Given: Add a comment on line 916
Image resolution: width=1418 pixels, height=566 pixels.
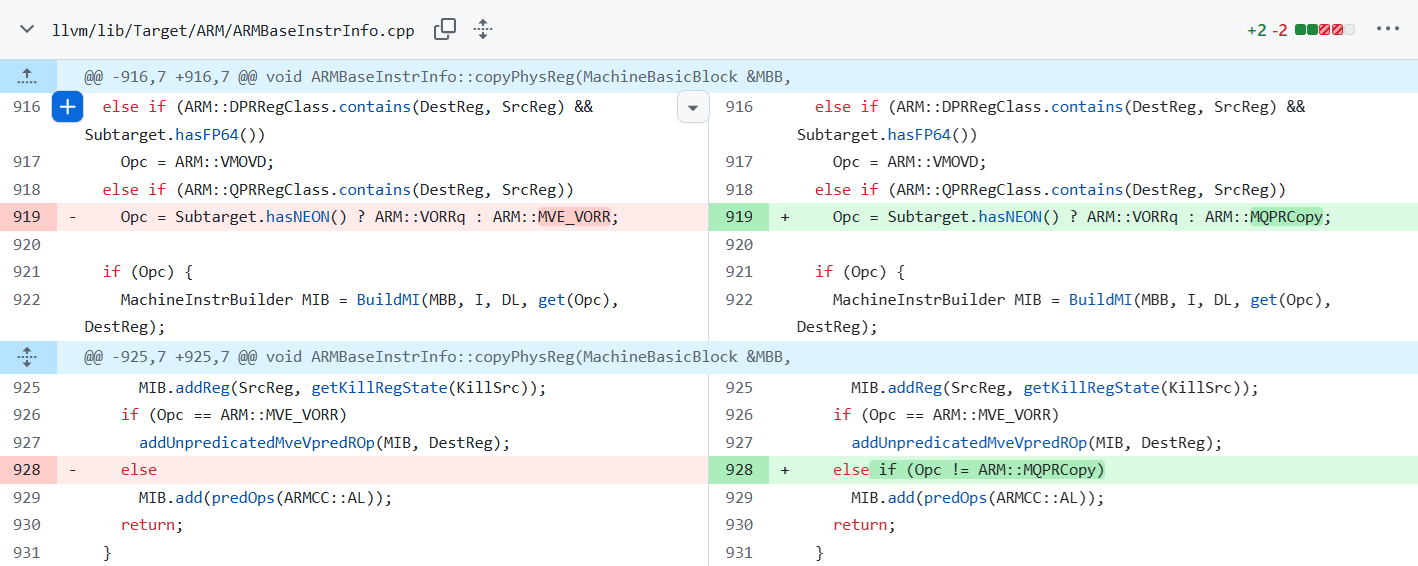Looking at the screenshot, I should (67, 107).
